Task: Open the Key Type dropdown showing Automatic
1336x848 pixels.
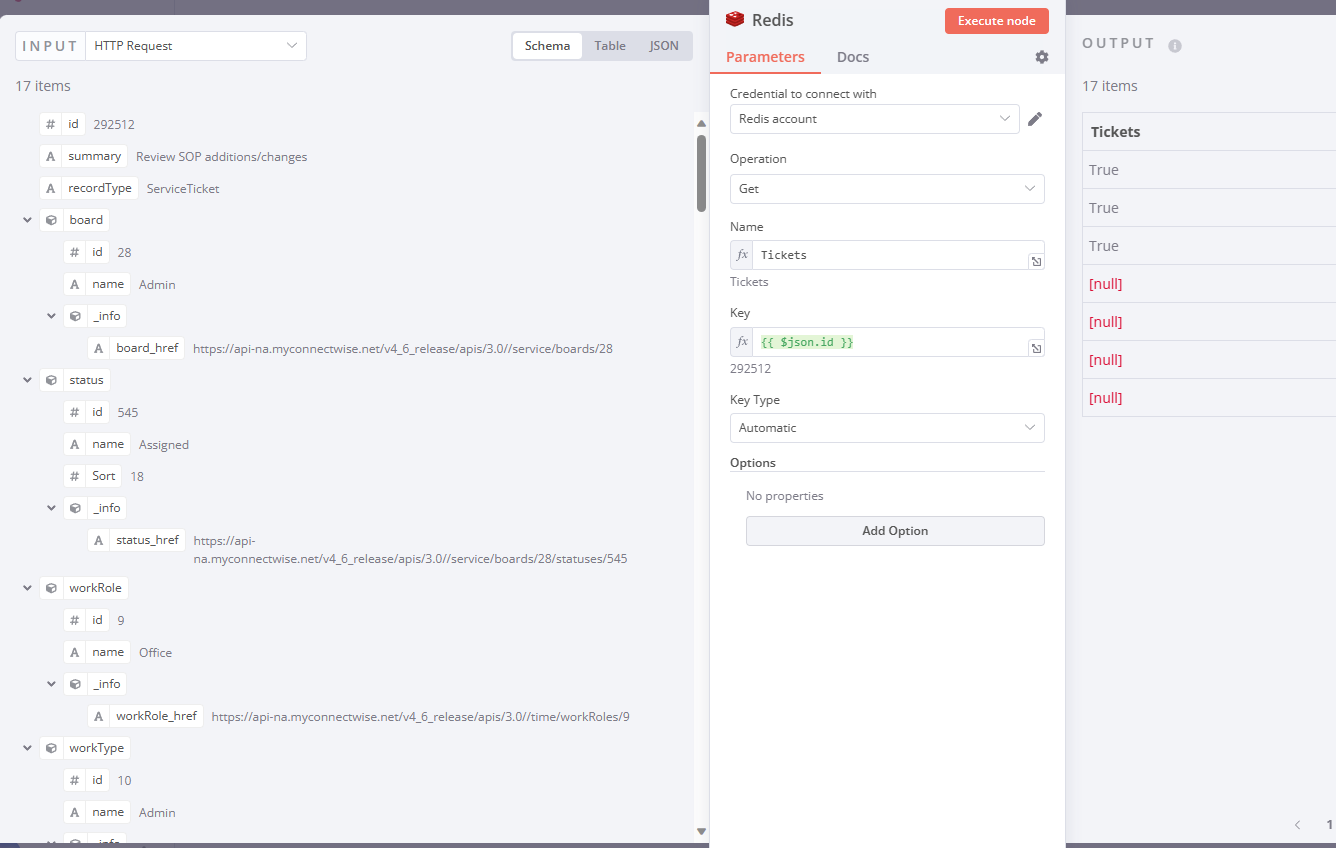Action: point(887,428)
